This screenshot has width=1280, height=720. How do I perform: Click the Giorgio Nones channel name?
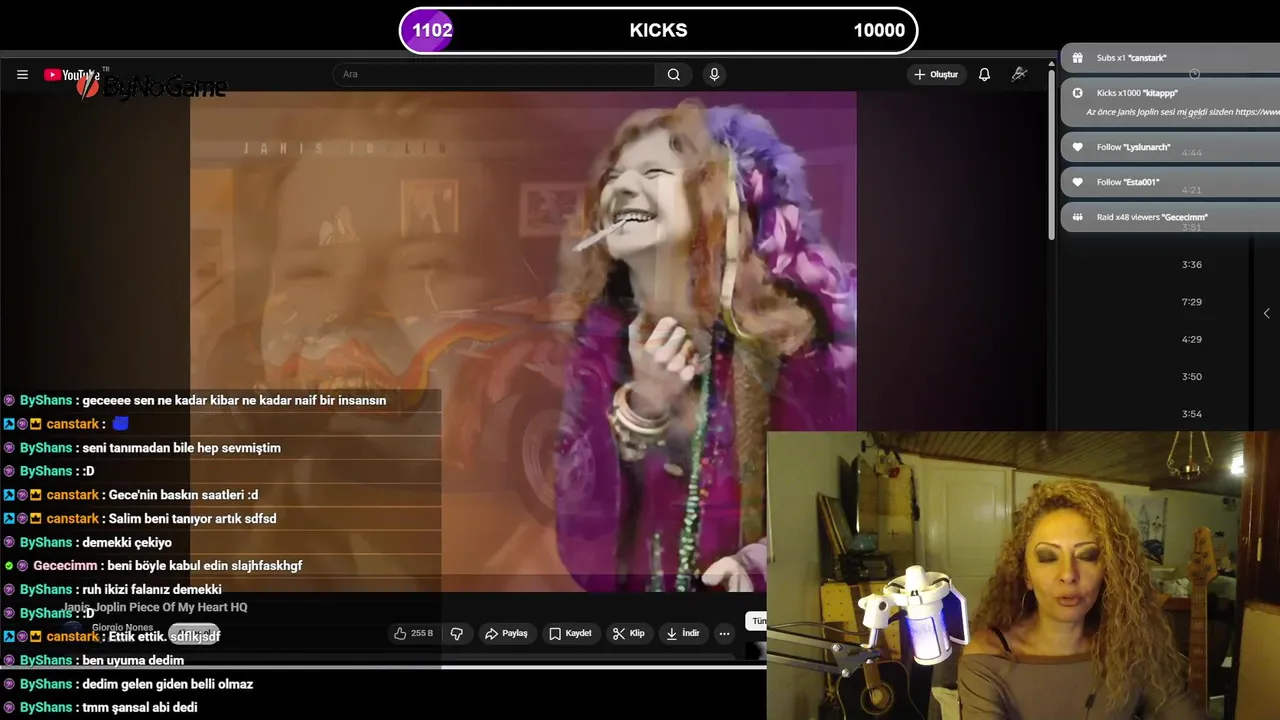pyautogui.click(x=122, y=628)
